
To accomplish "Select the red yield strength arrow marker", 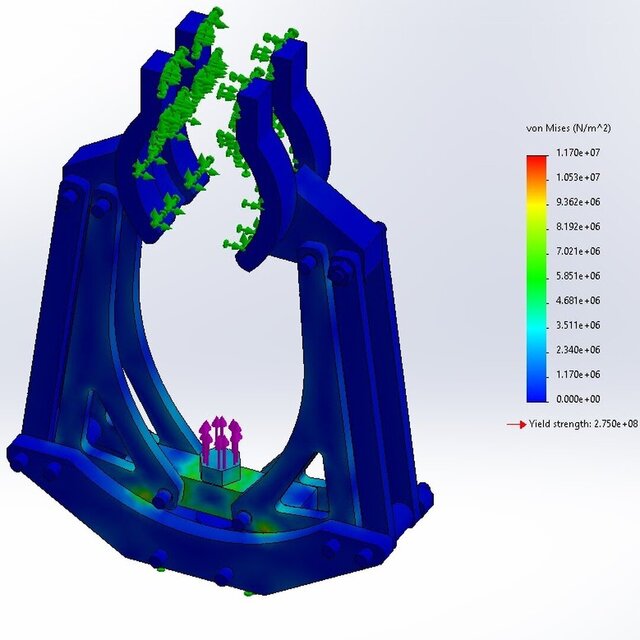I will click(x=516, y=424).
